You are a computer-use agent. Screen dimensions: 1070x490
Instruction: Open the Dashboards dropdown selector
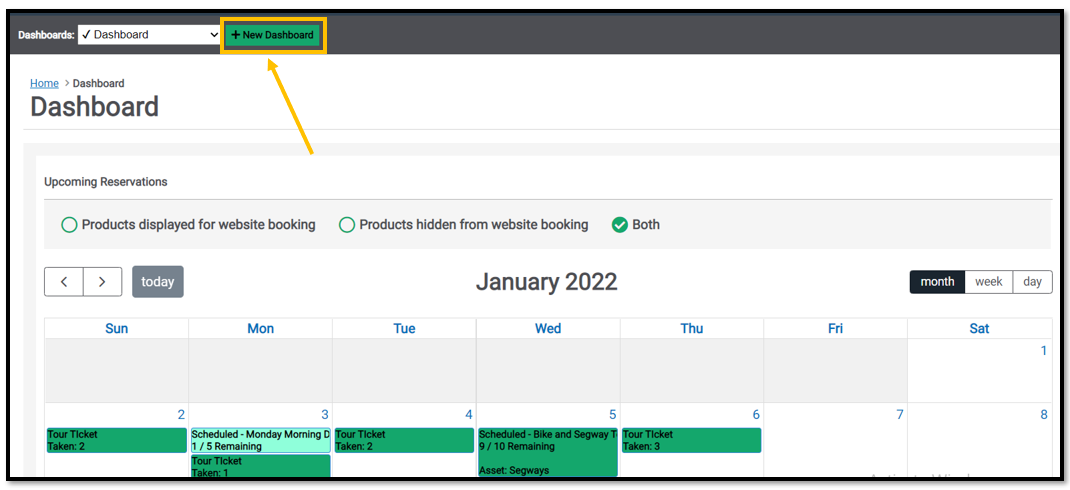pyautogui.click(x=149, y=34)
